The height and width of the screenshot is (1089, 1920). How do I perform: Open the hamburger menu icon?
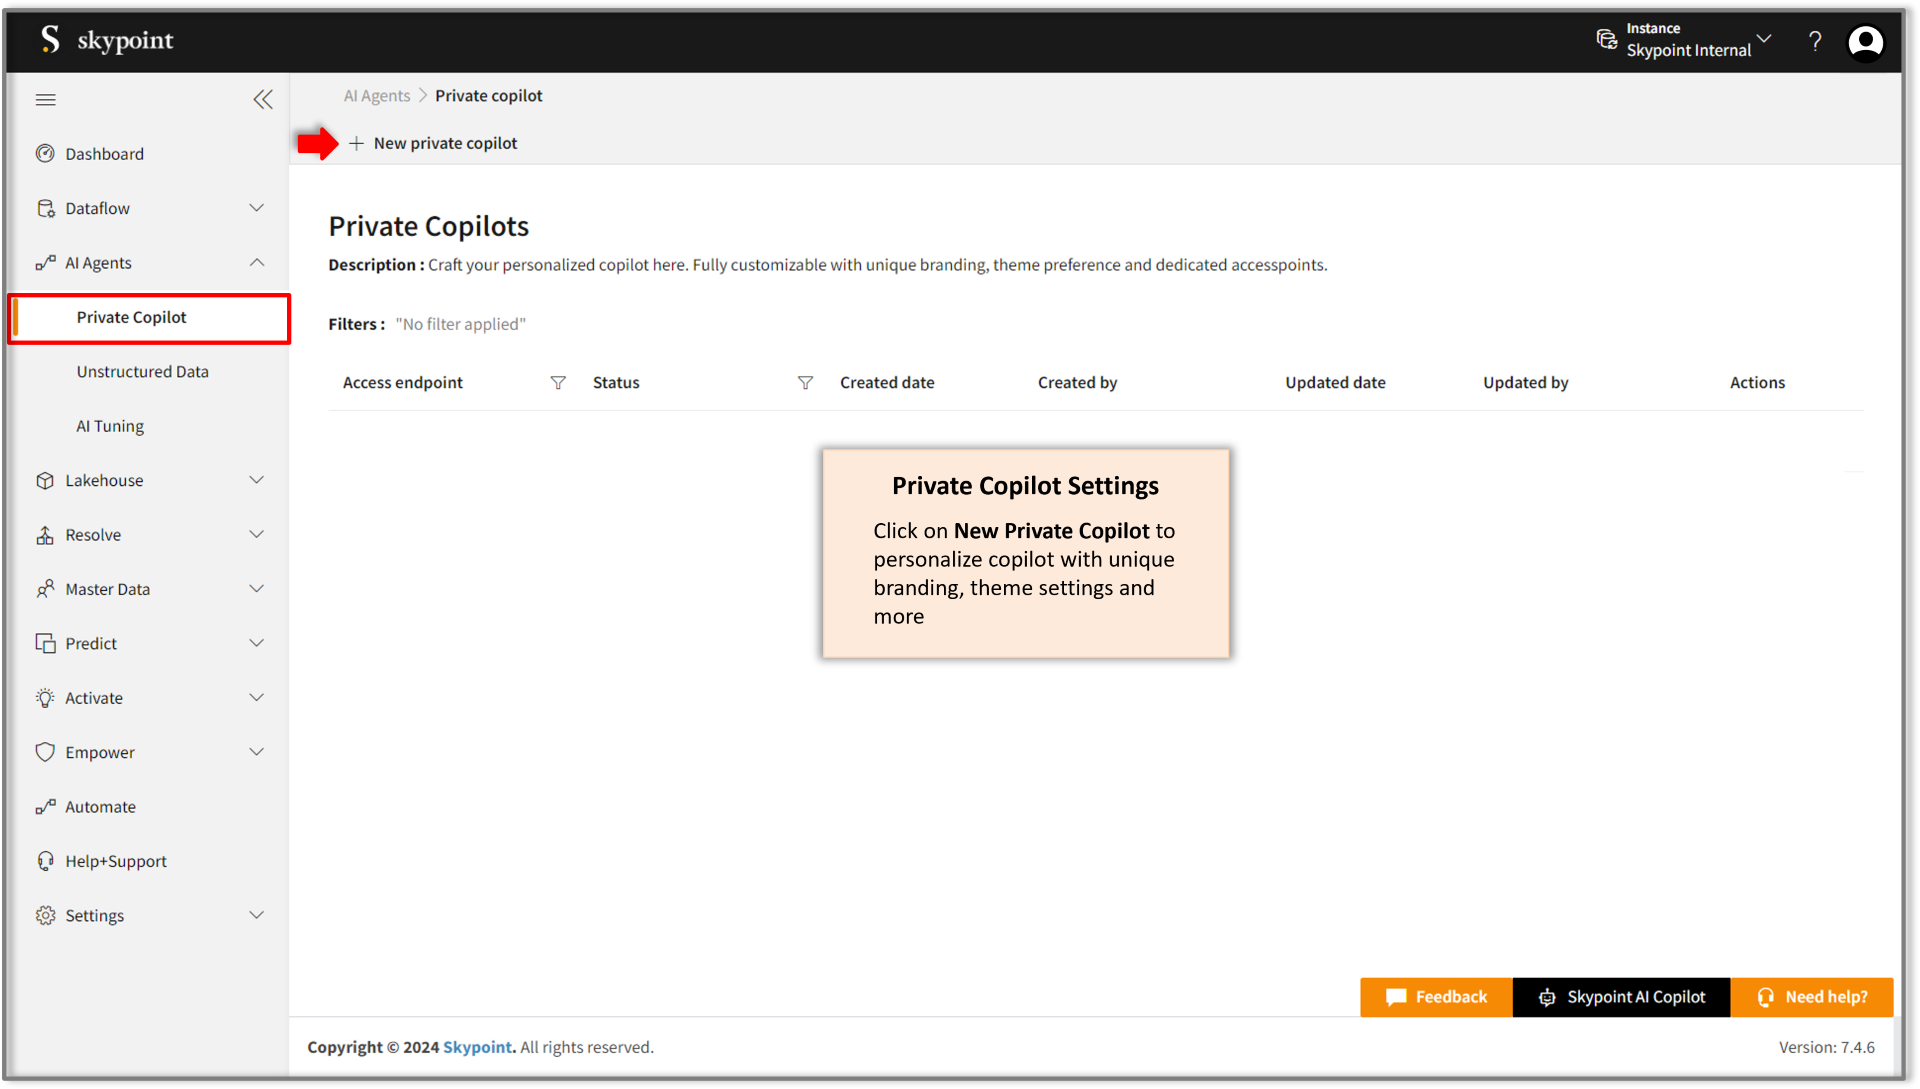[46, 100]
